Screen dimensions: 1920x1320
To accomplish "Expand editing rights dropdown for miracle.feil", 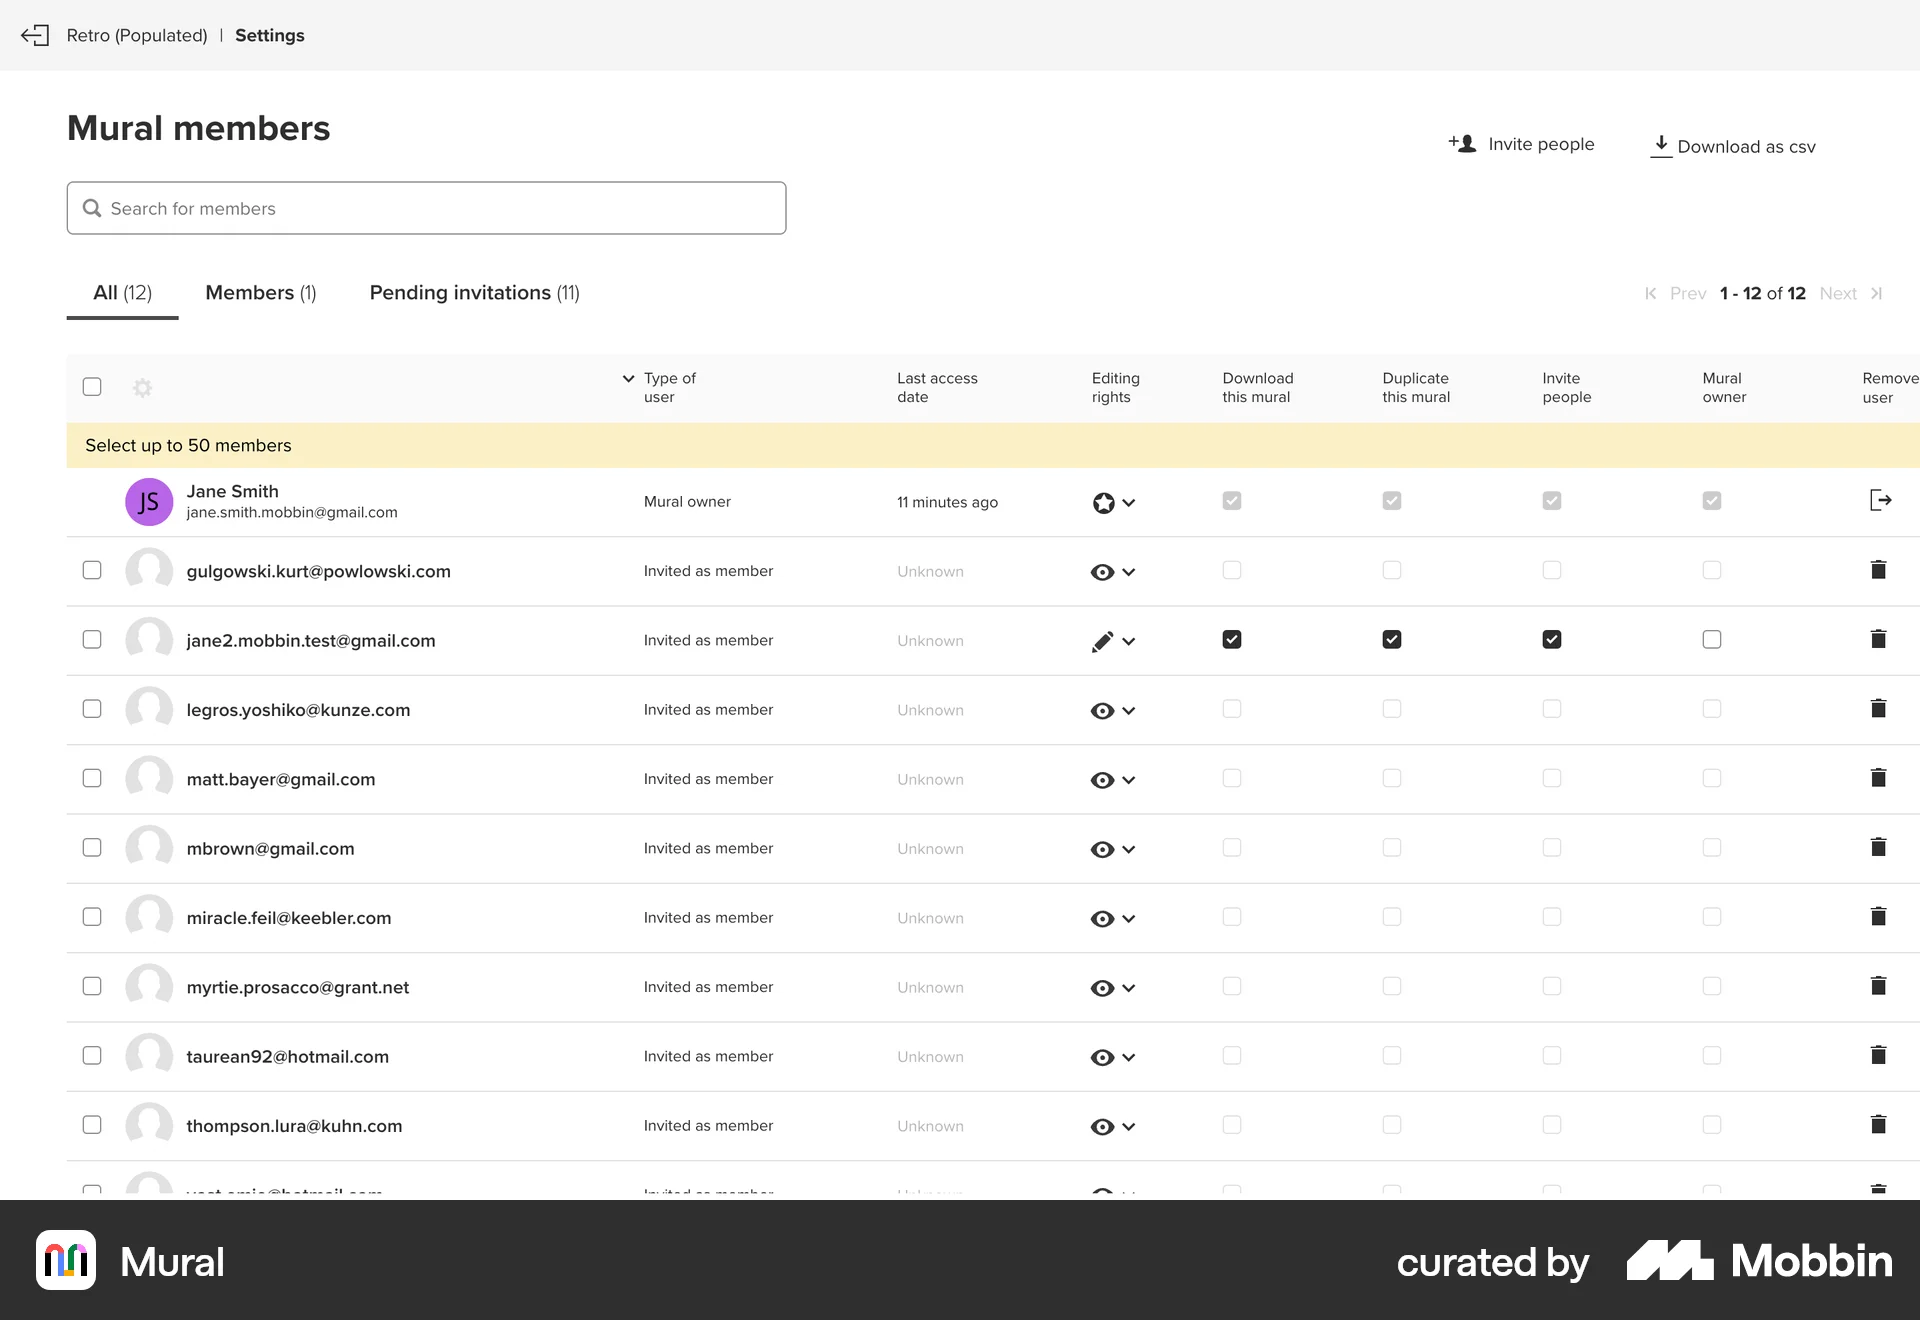I will (1129, 918).
